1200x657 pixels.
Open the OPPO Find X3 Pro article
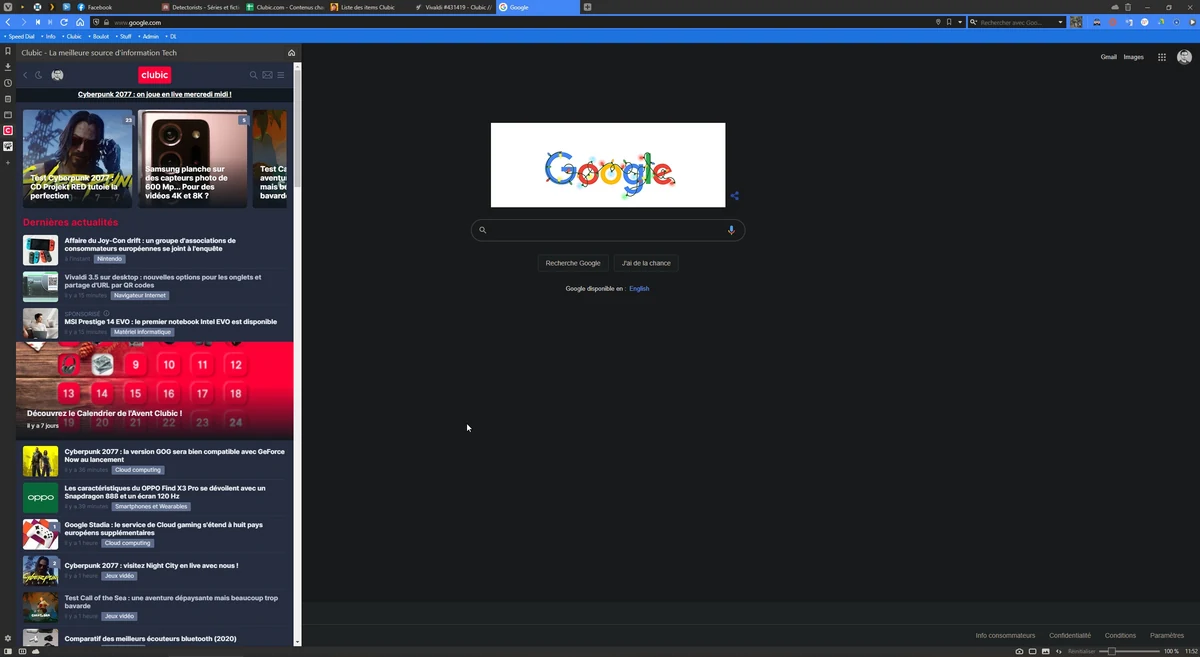(x=165, y=492)
